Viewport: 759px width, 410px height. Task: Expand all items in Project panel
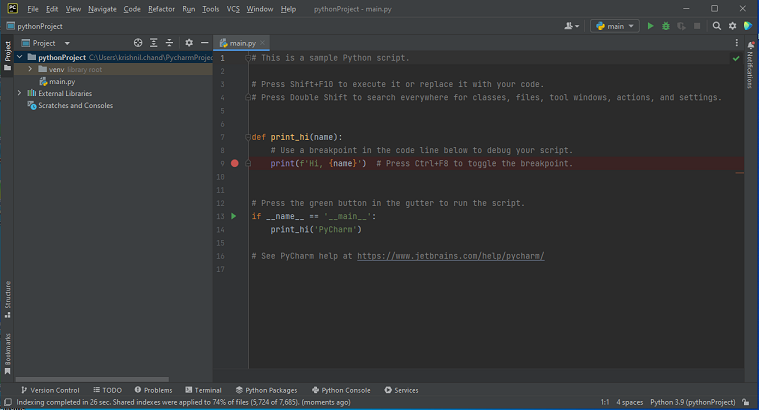pyautogui.click(x=153, y=43)
